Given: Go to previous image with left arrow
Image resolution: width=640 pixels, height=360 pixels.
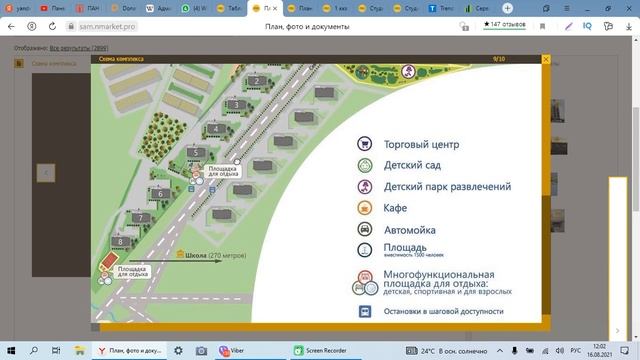Looking at the screenshot, I should click(46, 173).
